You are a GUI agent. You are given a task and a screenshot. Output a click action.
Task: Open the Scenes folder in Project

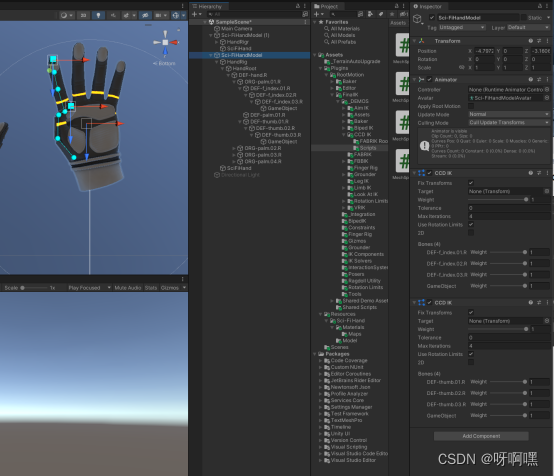pyautogui.click(x=339, y=347)
